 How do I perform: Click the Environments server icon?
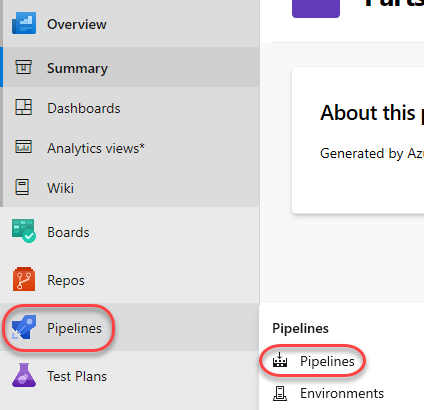click(x=280, y=393)
